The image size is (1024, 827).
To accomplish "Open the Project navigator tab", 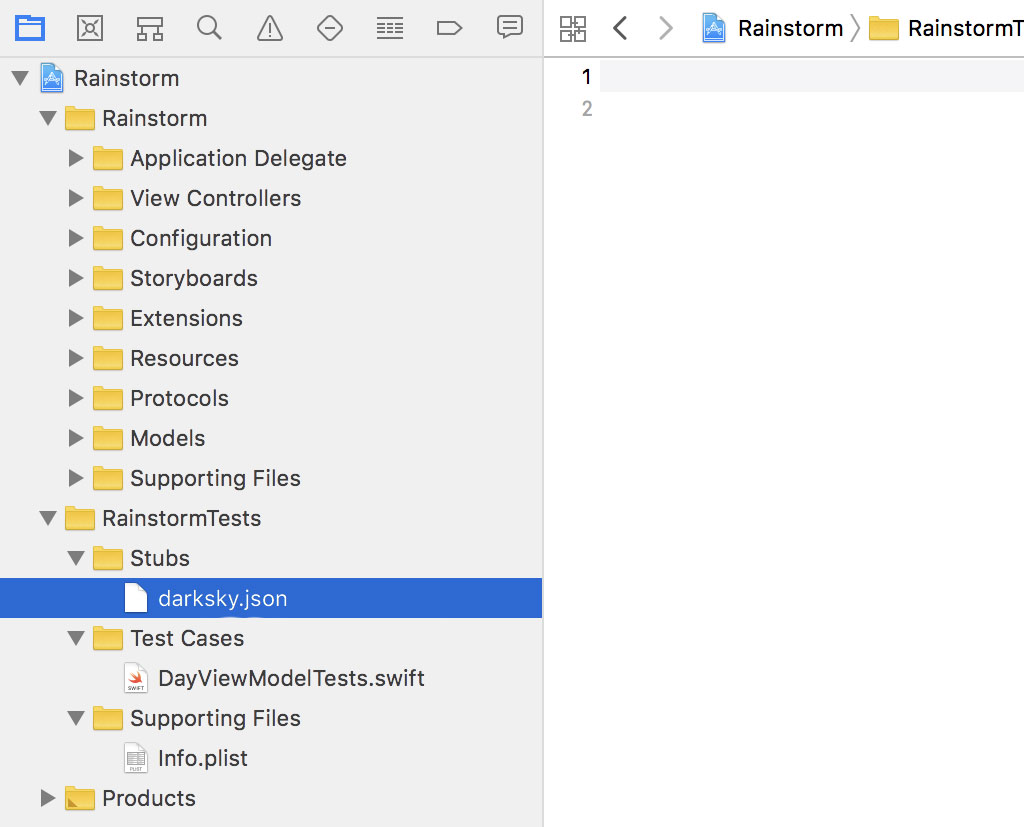I will pos(30,28).
